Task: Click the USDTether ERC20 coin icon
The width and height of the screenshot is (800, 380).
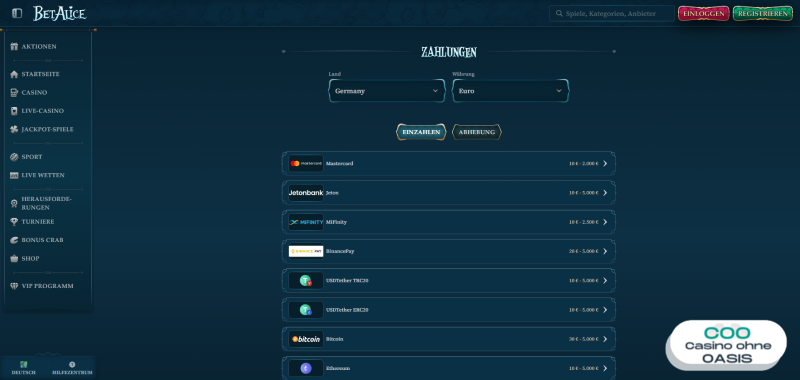Action: [x=306, y=310]
